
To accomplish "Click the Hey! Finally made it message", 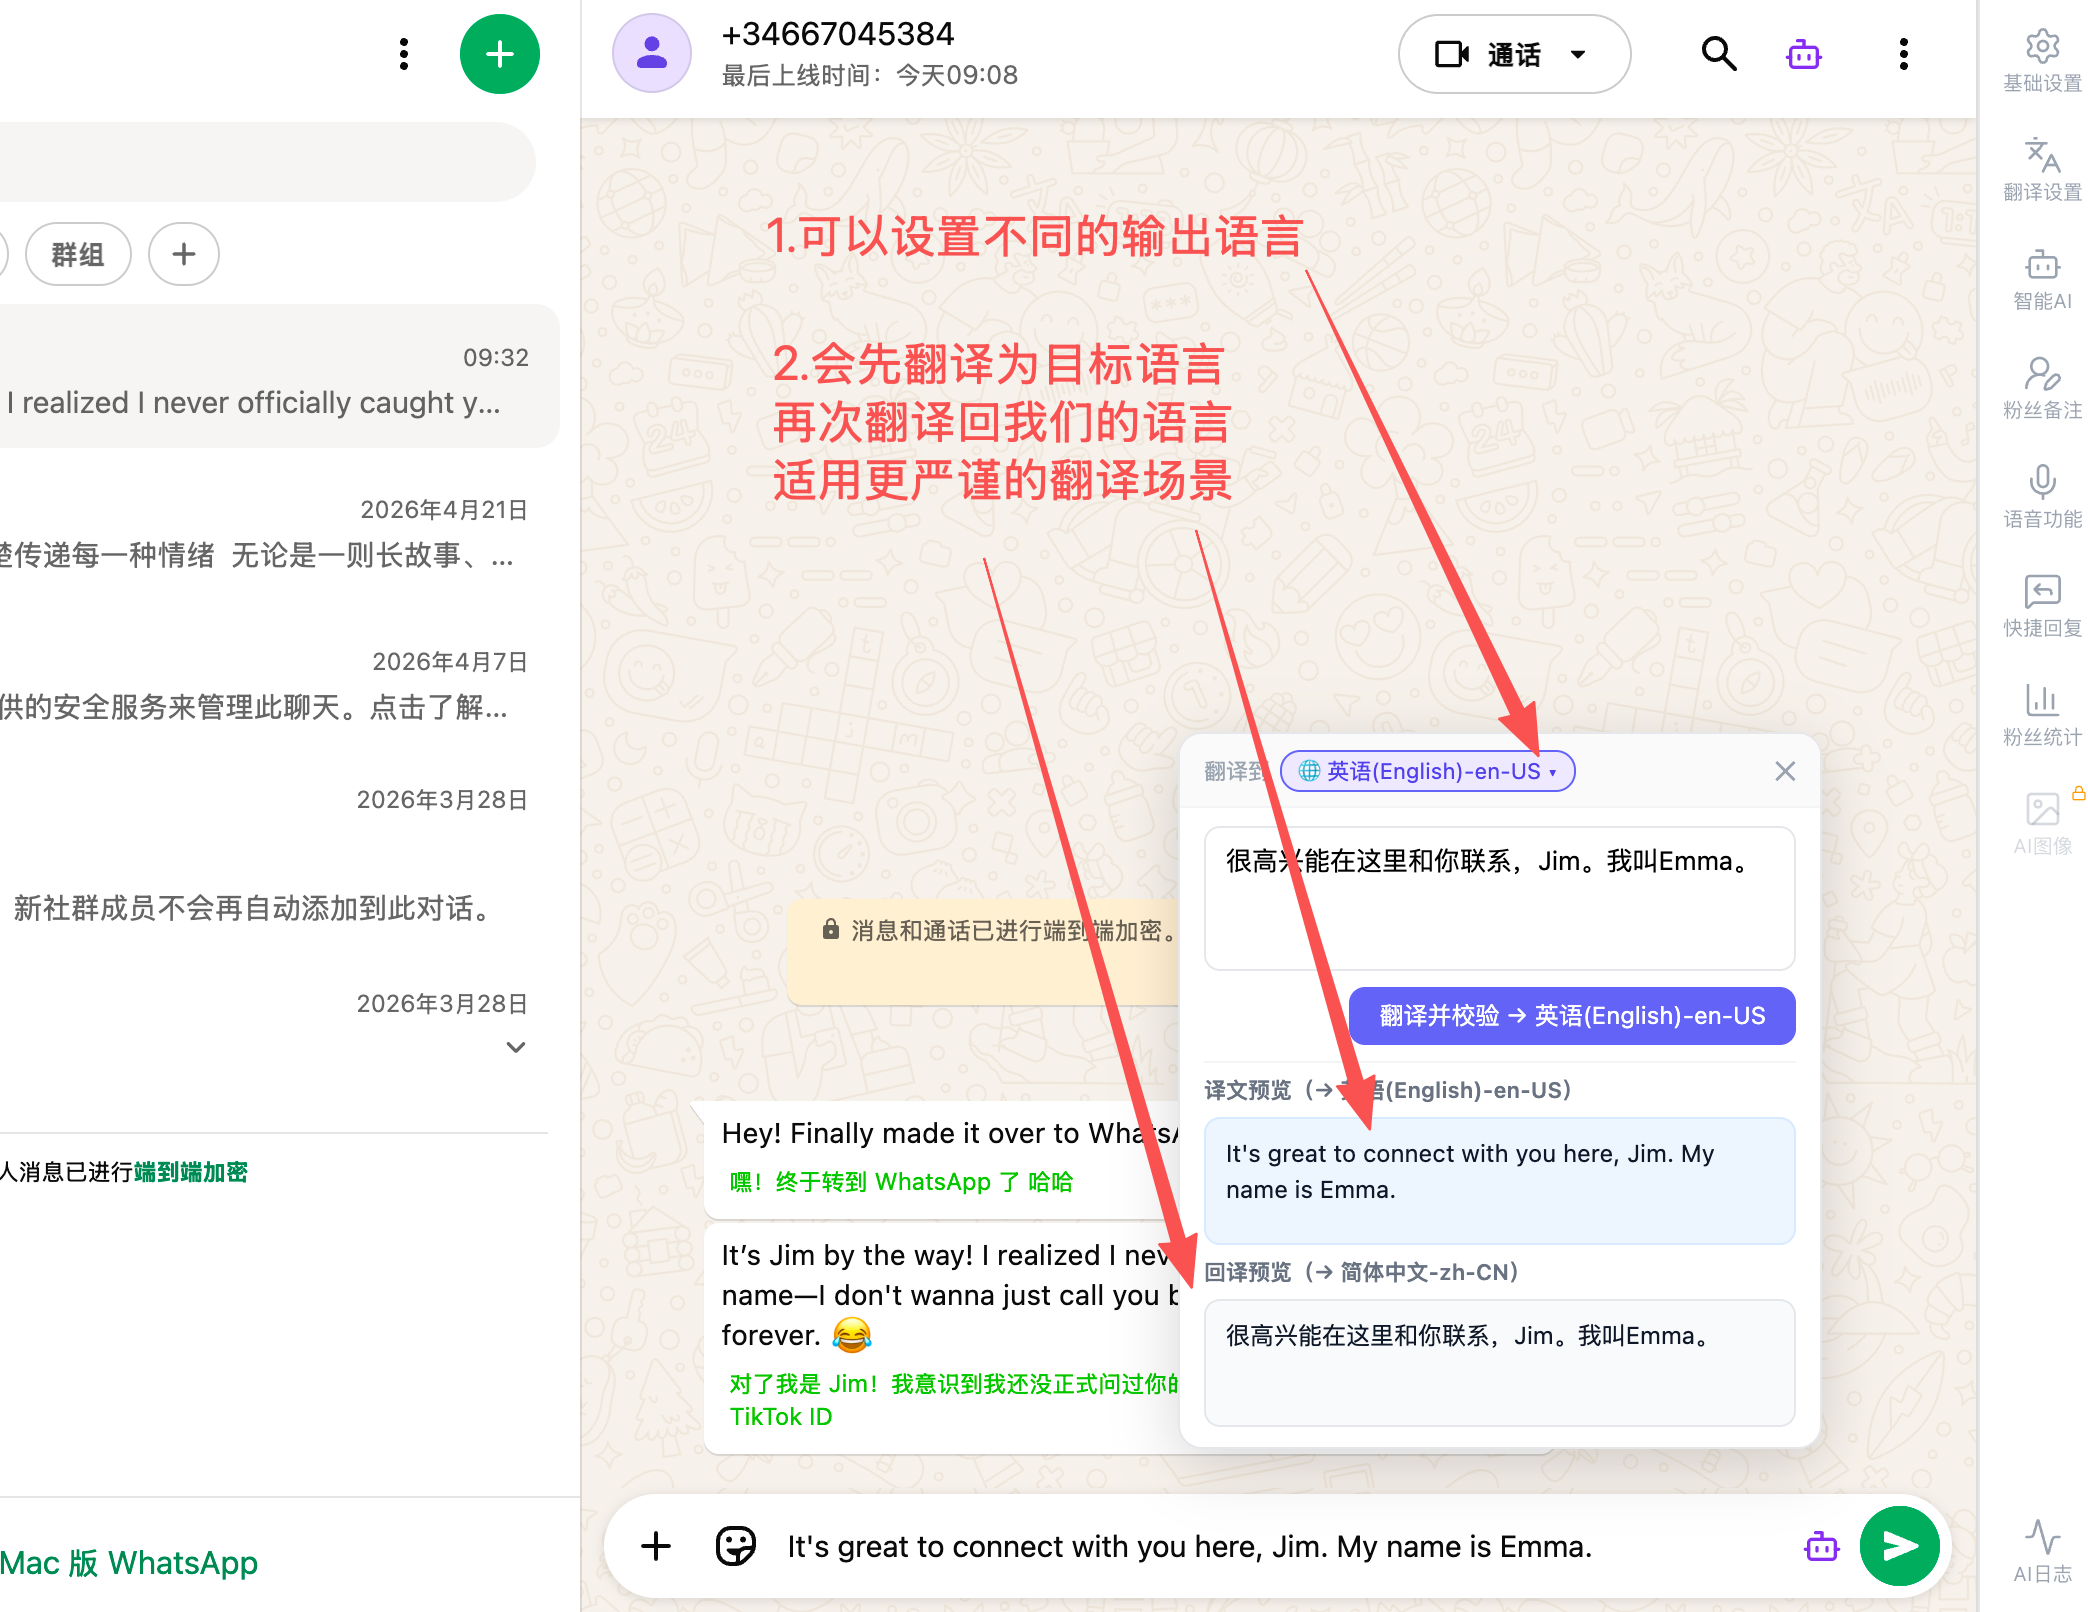I will tap(942, 1158).
